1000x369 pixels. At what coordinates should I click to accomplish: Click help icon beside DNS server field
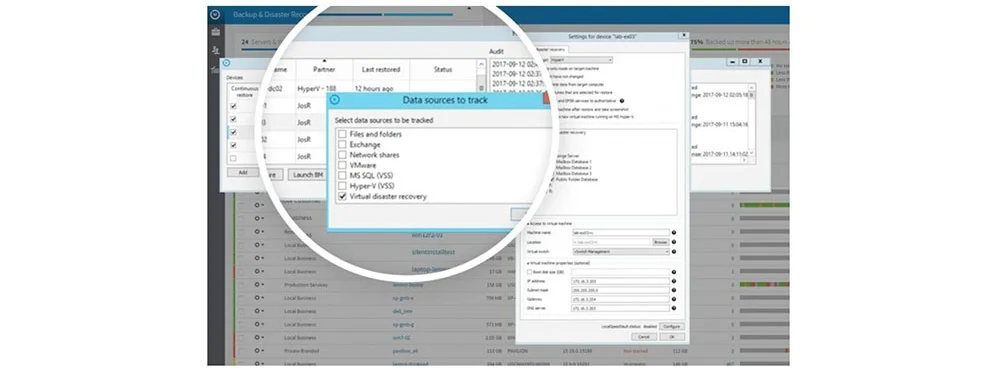(674, 308)
